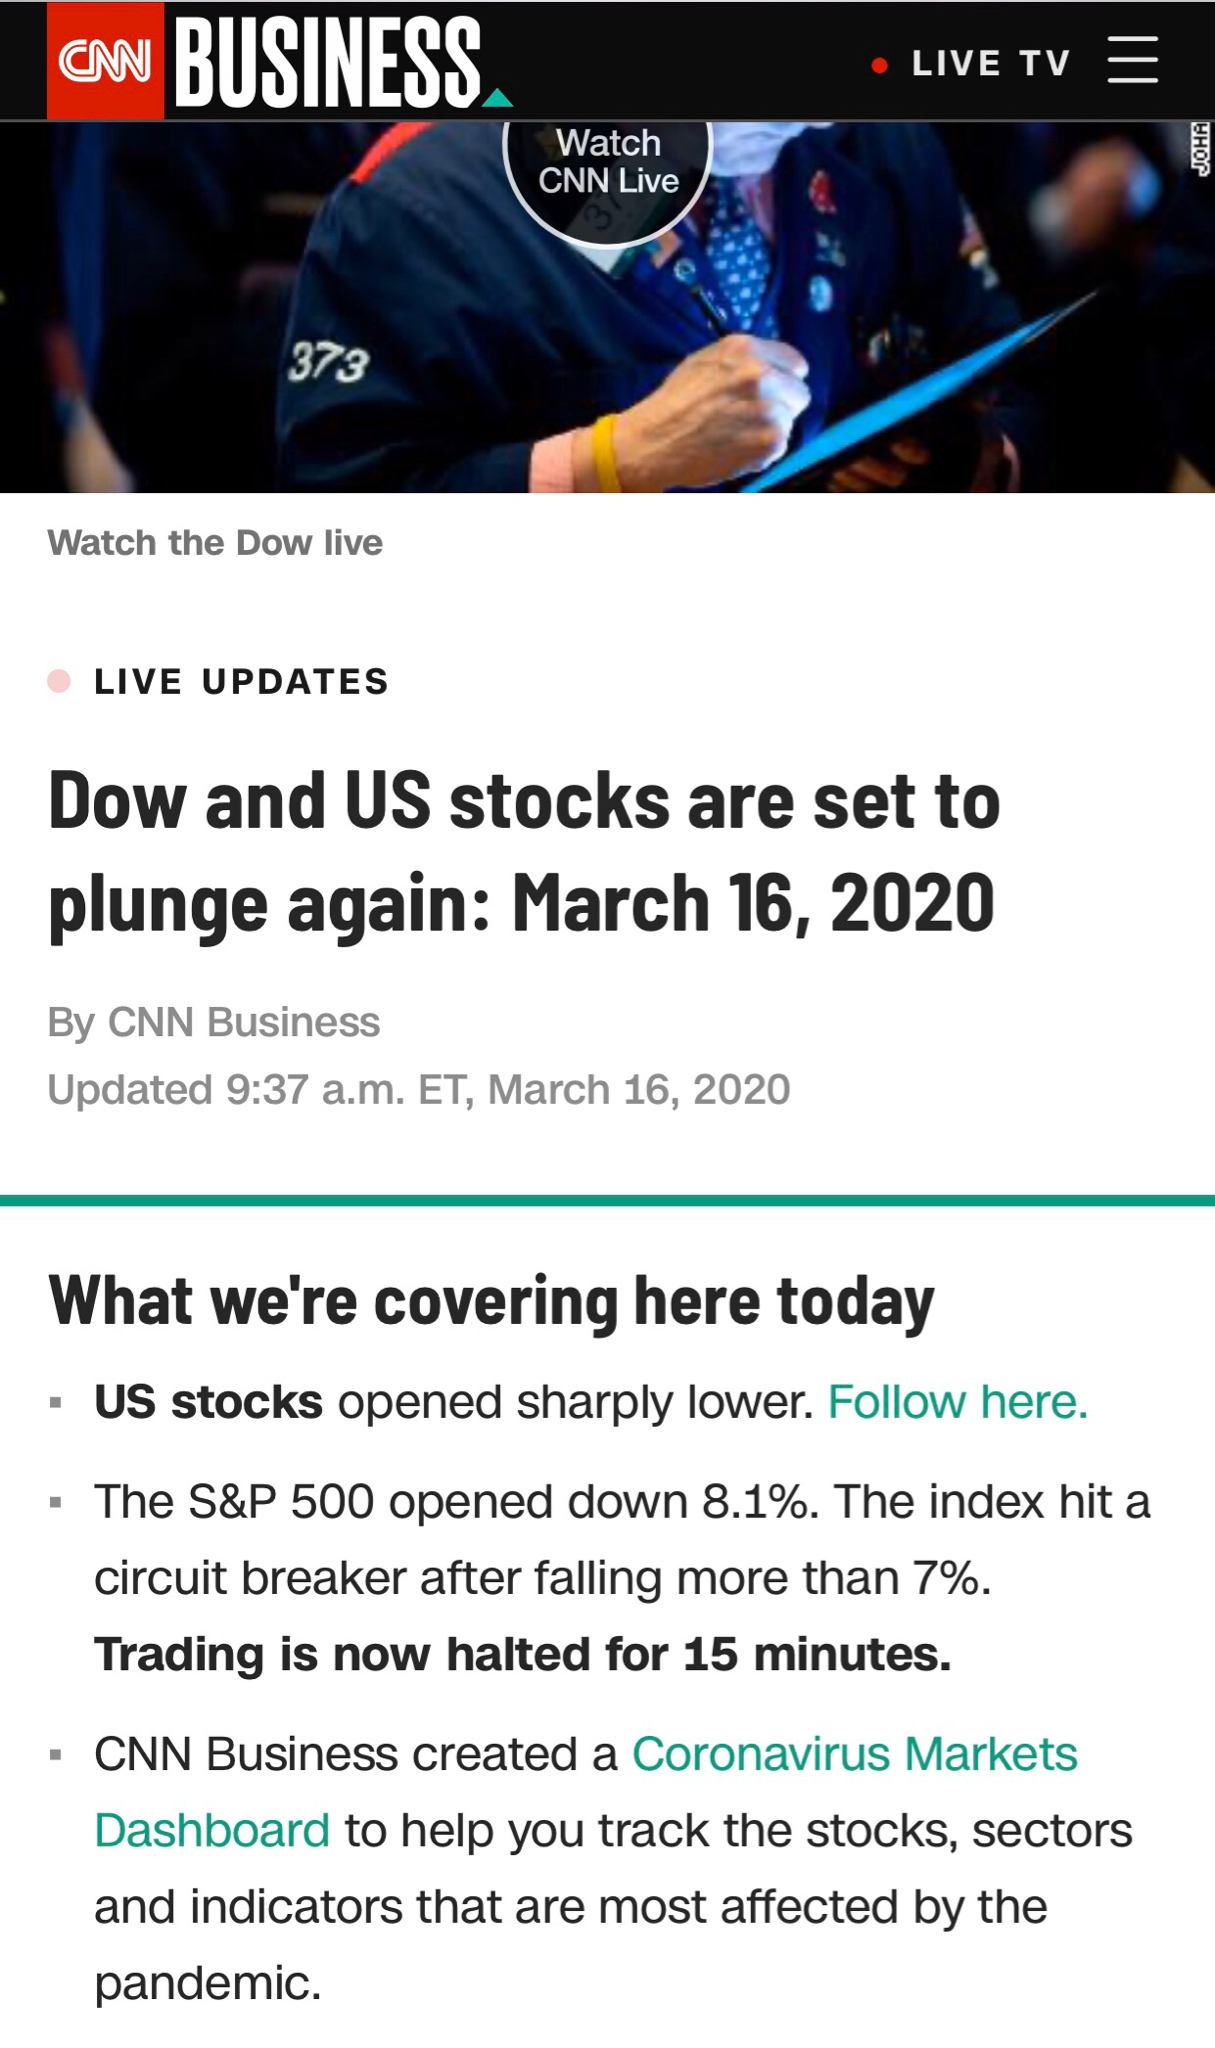Click the BUSINESS section logo

pyautogui.click(x=329, y=62)
